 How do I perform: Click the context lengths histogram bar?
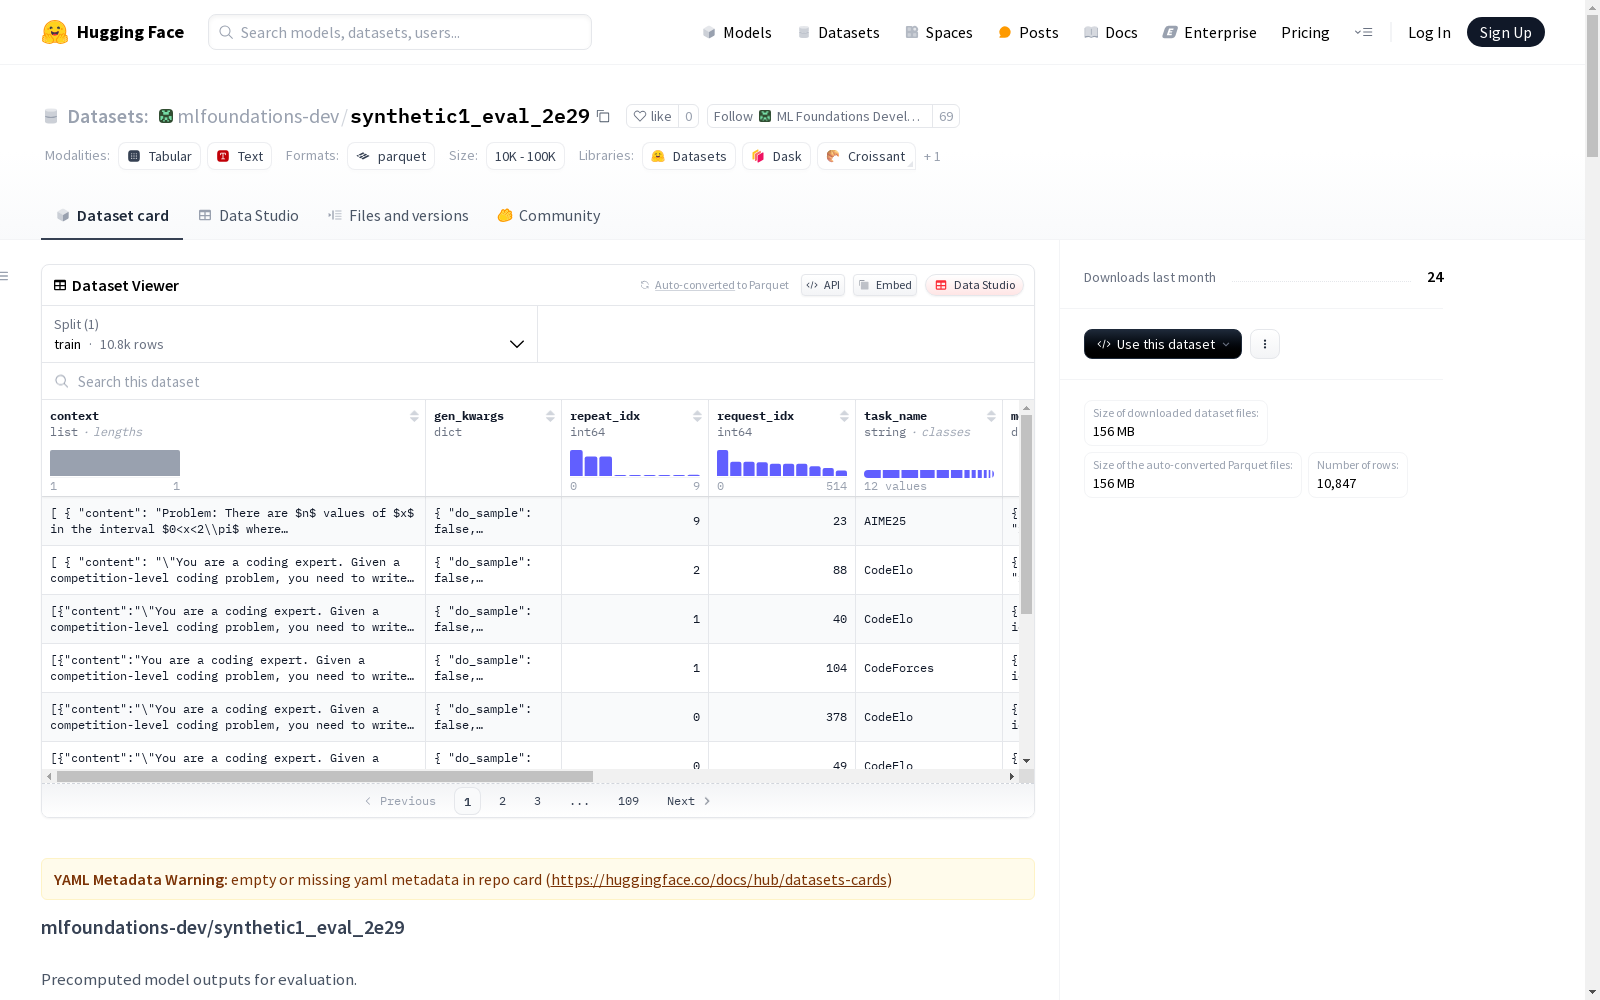coord(115,463)
